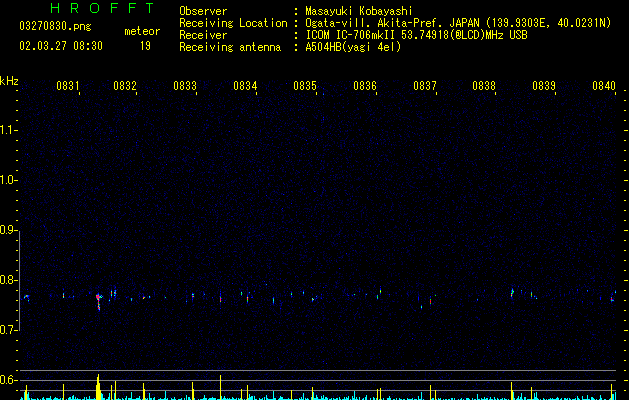This screenshot has height=400, width=629.
Task: Click the tallest yellow intensity peak after 0831
Action: point(98,387)
